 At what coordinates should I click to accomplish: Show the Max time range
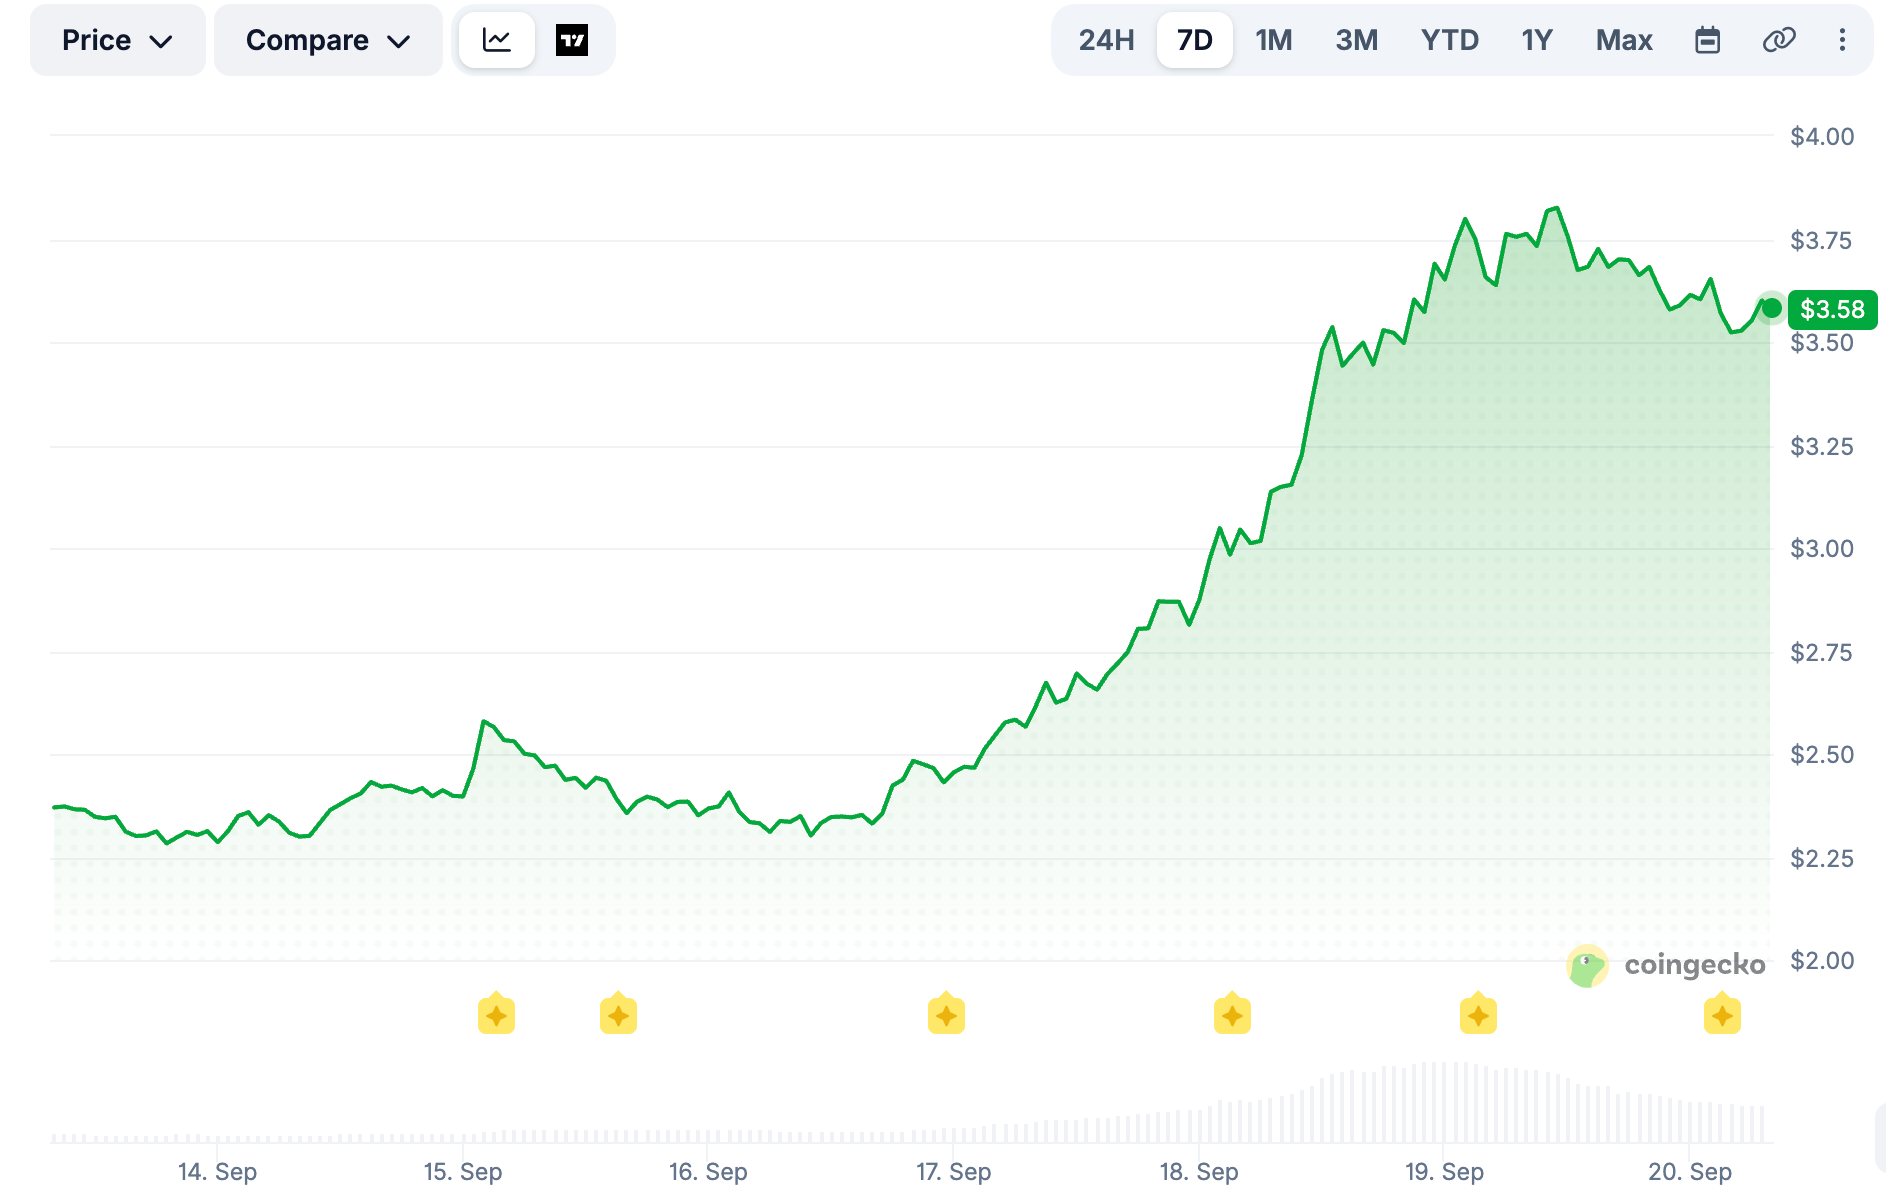pyautogui.click(x=1624, y=40)
